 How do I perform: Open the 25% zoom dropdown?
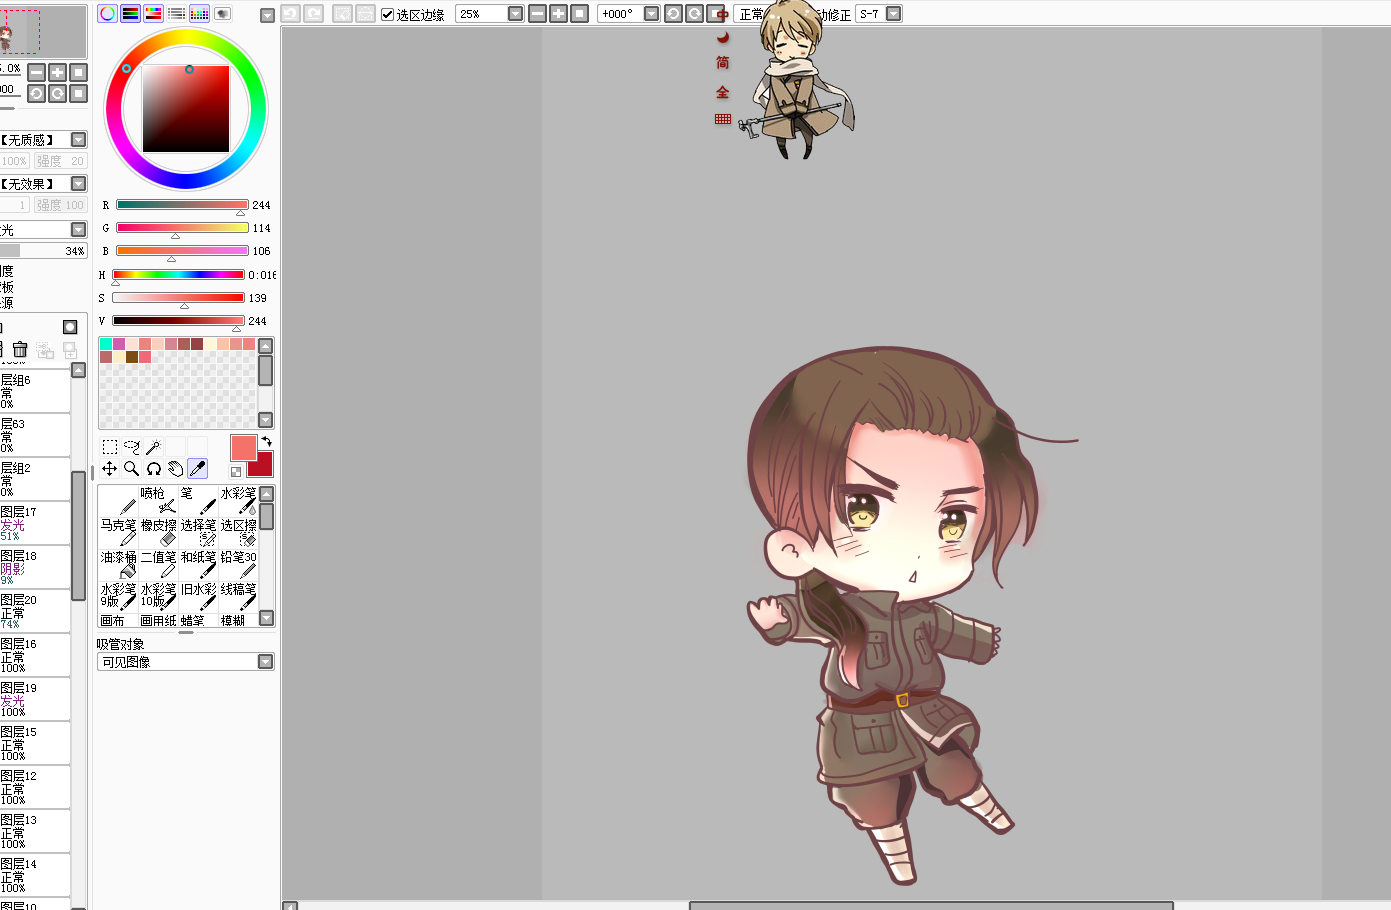(x=515, y=14)
